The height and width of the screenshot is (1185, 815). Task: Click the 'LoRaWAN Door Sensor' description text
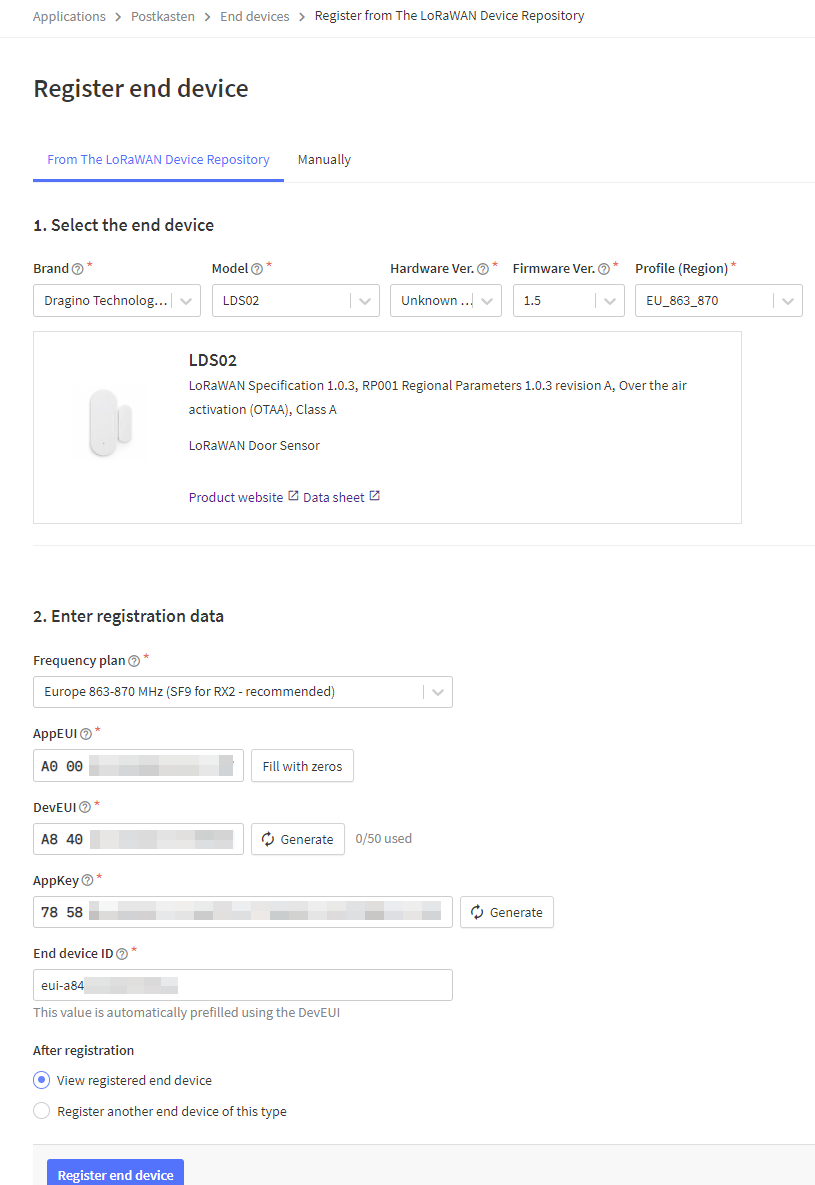[x=254, y=446]
